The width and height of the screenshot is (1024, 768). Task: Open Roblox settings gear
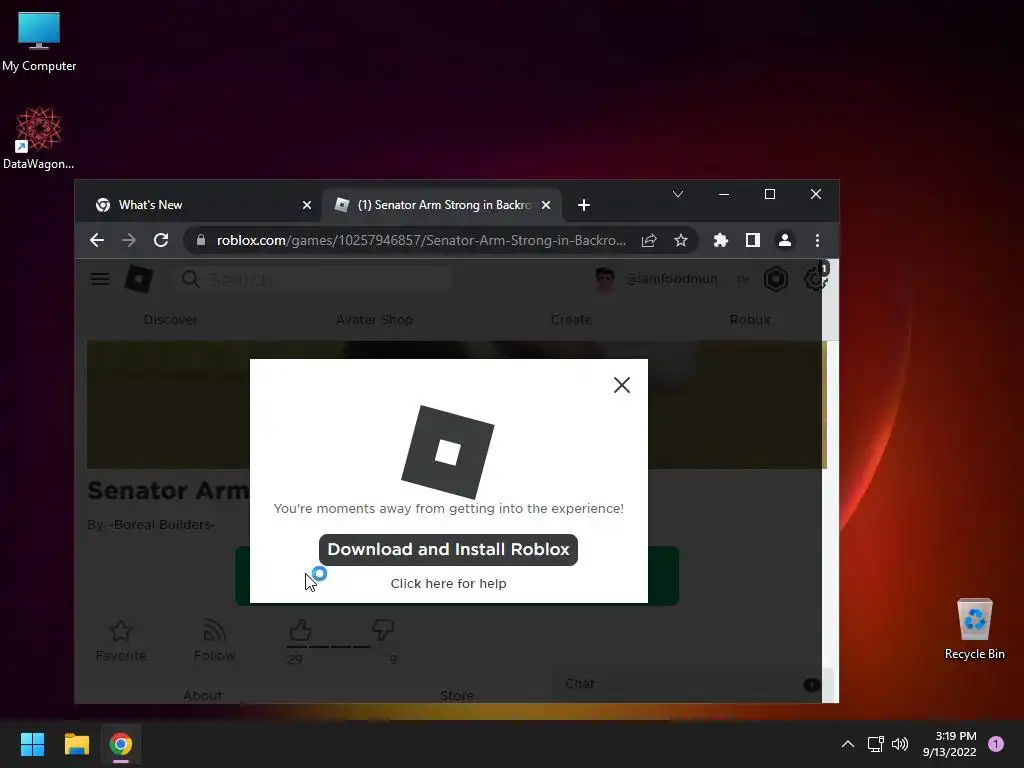[814, 280]
